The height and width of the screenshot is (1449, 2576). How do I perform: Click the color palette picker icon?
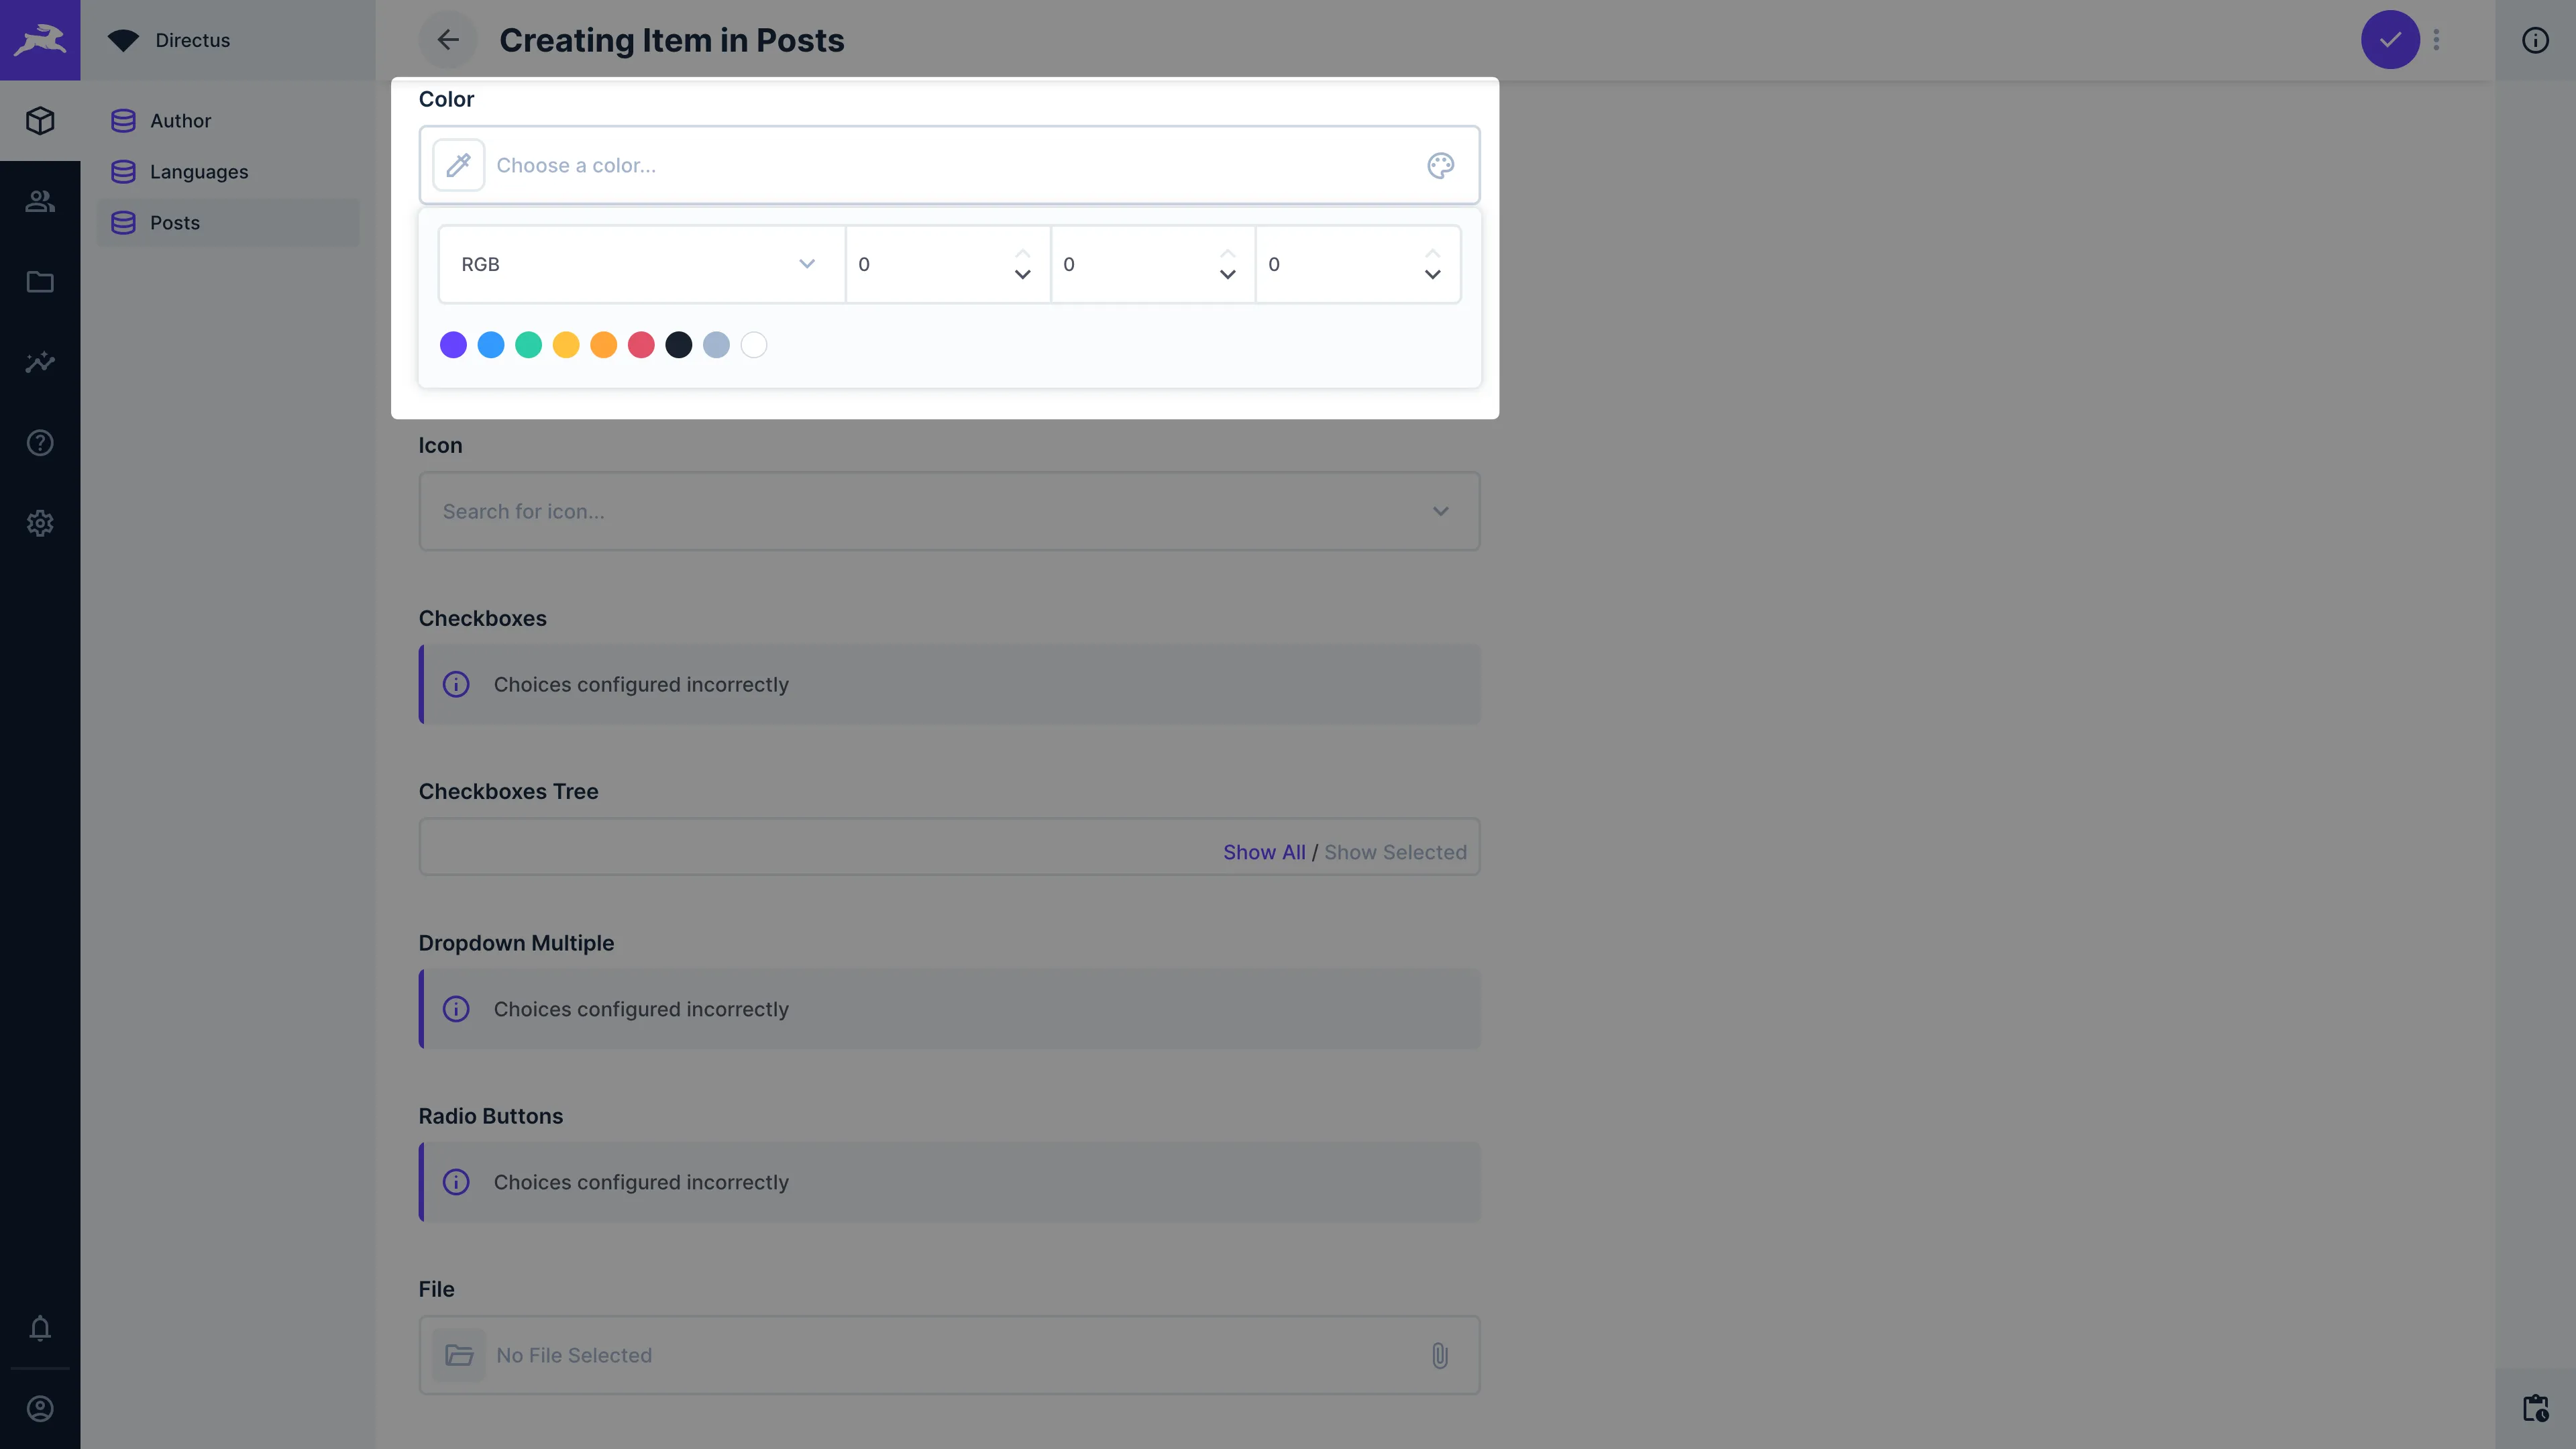click(x=1440, y=164)
